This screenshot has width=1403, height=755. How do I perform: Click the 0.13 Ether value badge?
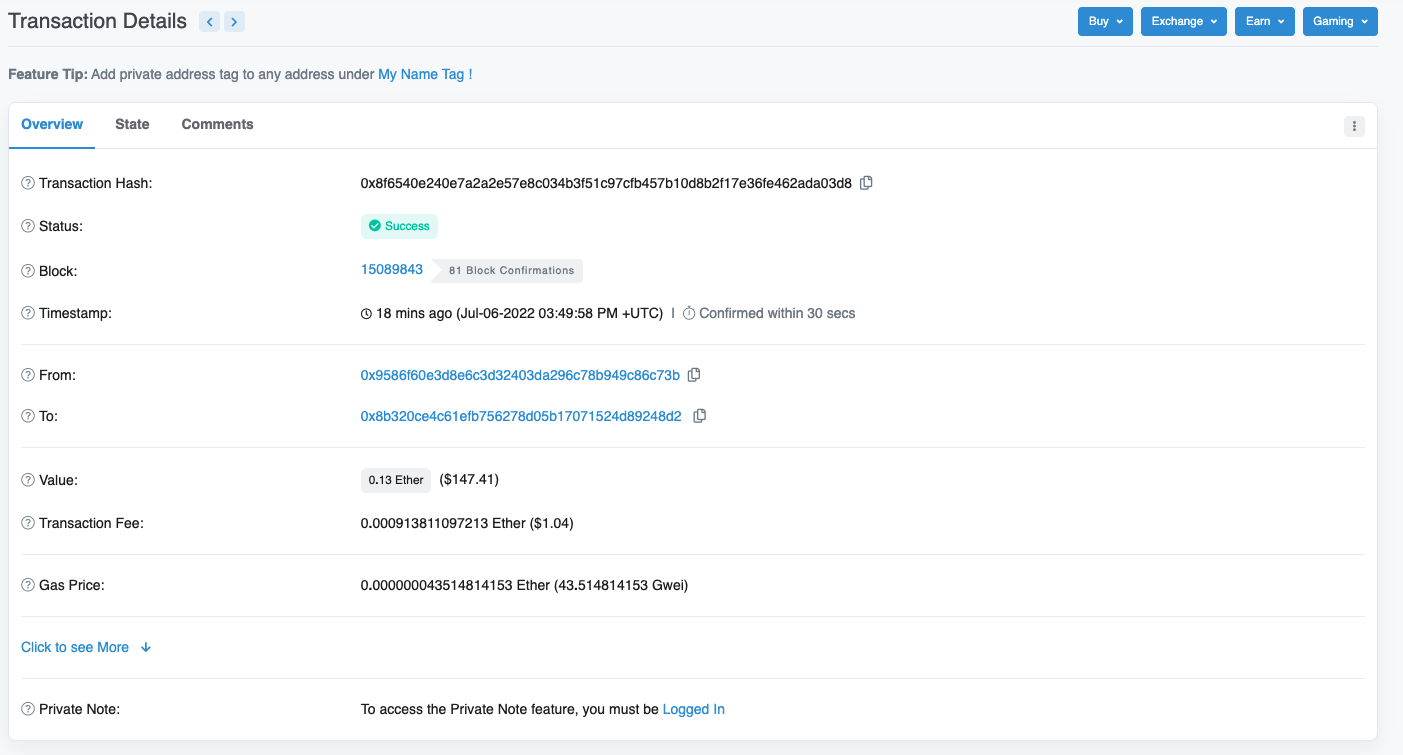coord(396,480)
